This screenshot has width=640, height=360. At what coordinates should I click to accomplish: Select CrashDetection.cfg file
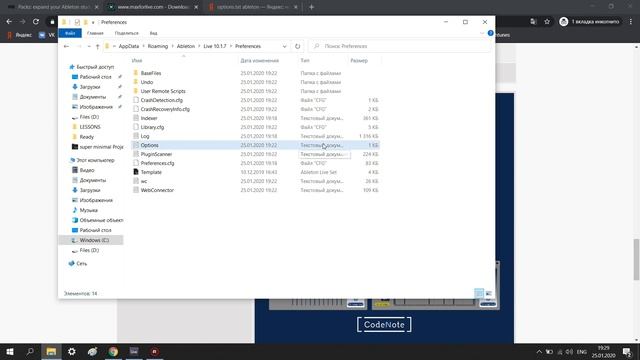162,100
